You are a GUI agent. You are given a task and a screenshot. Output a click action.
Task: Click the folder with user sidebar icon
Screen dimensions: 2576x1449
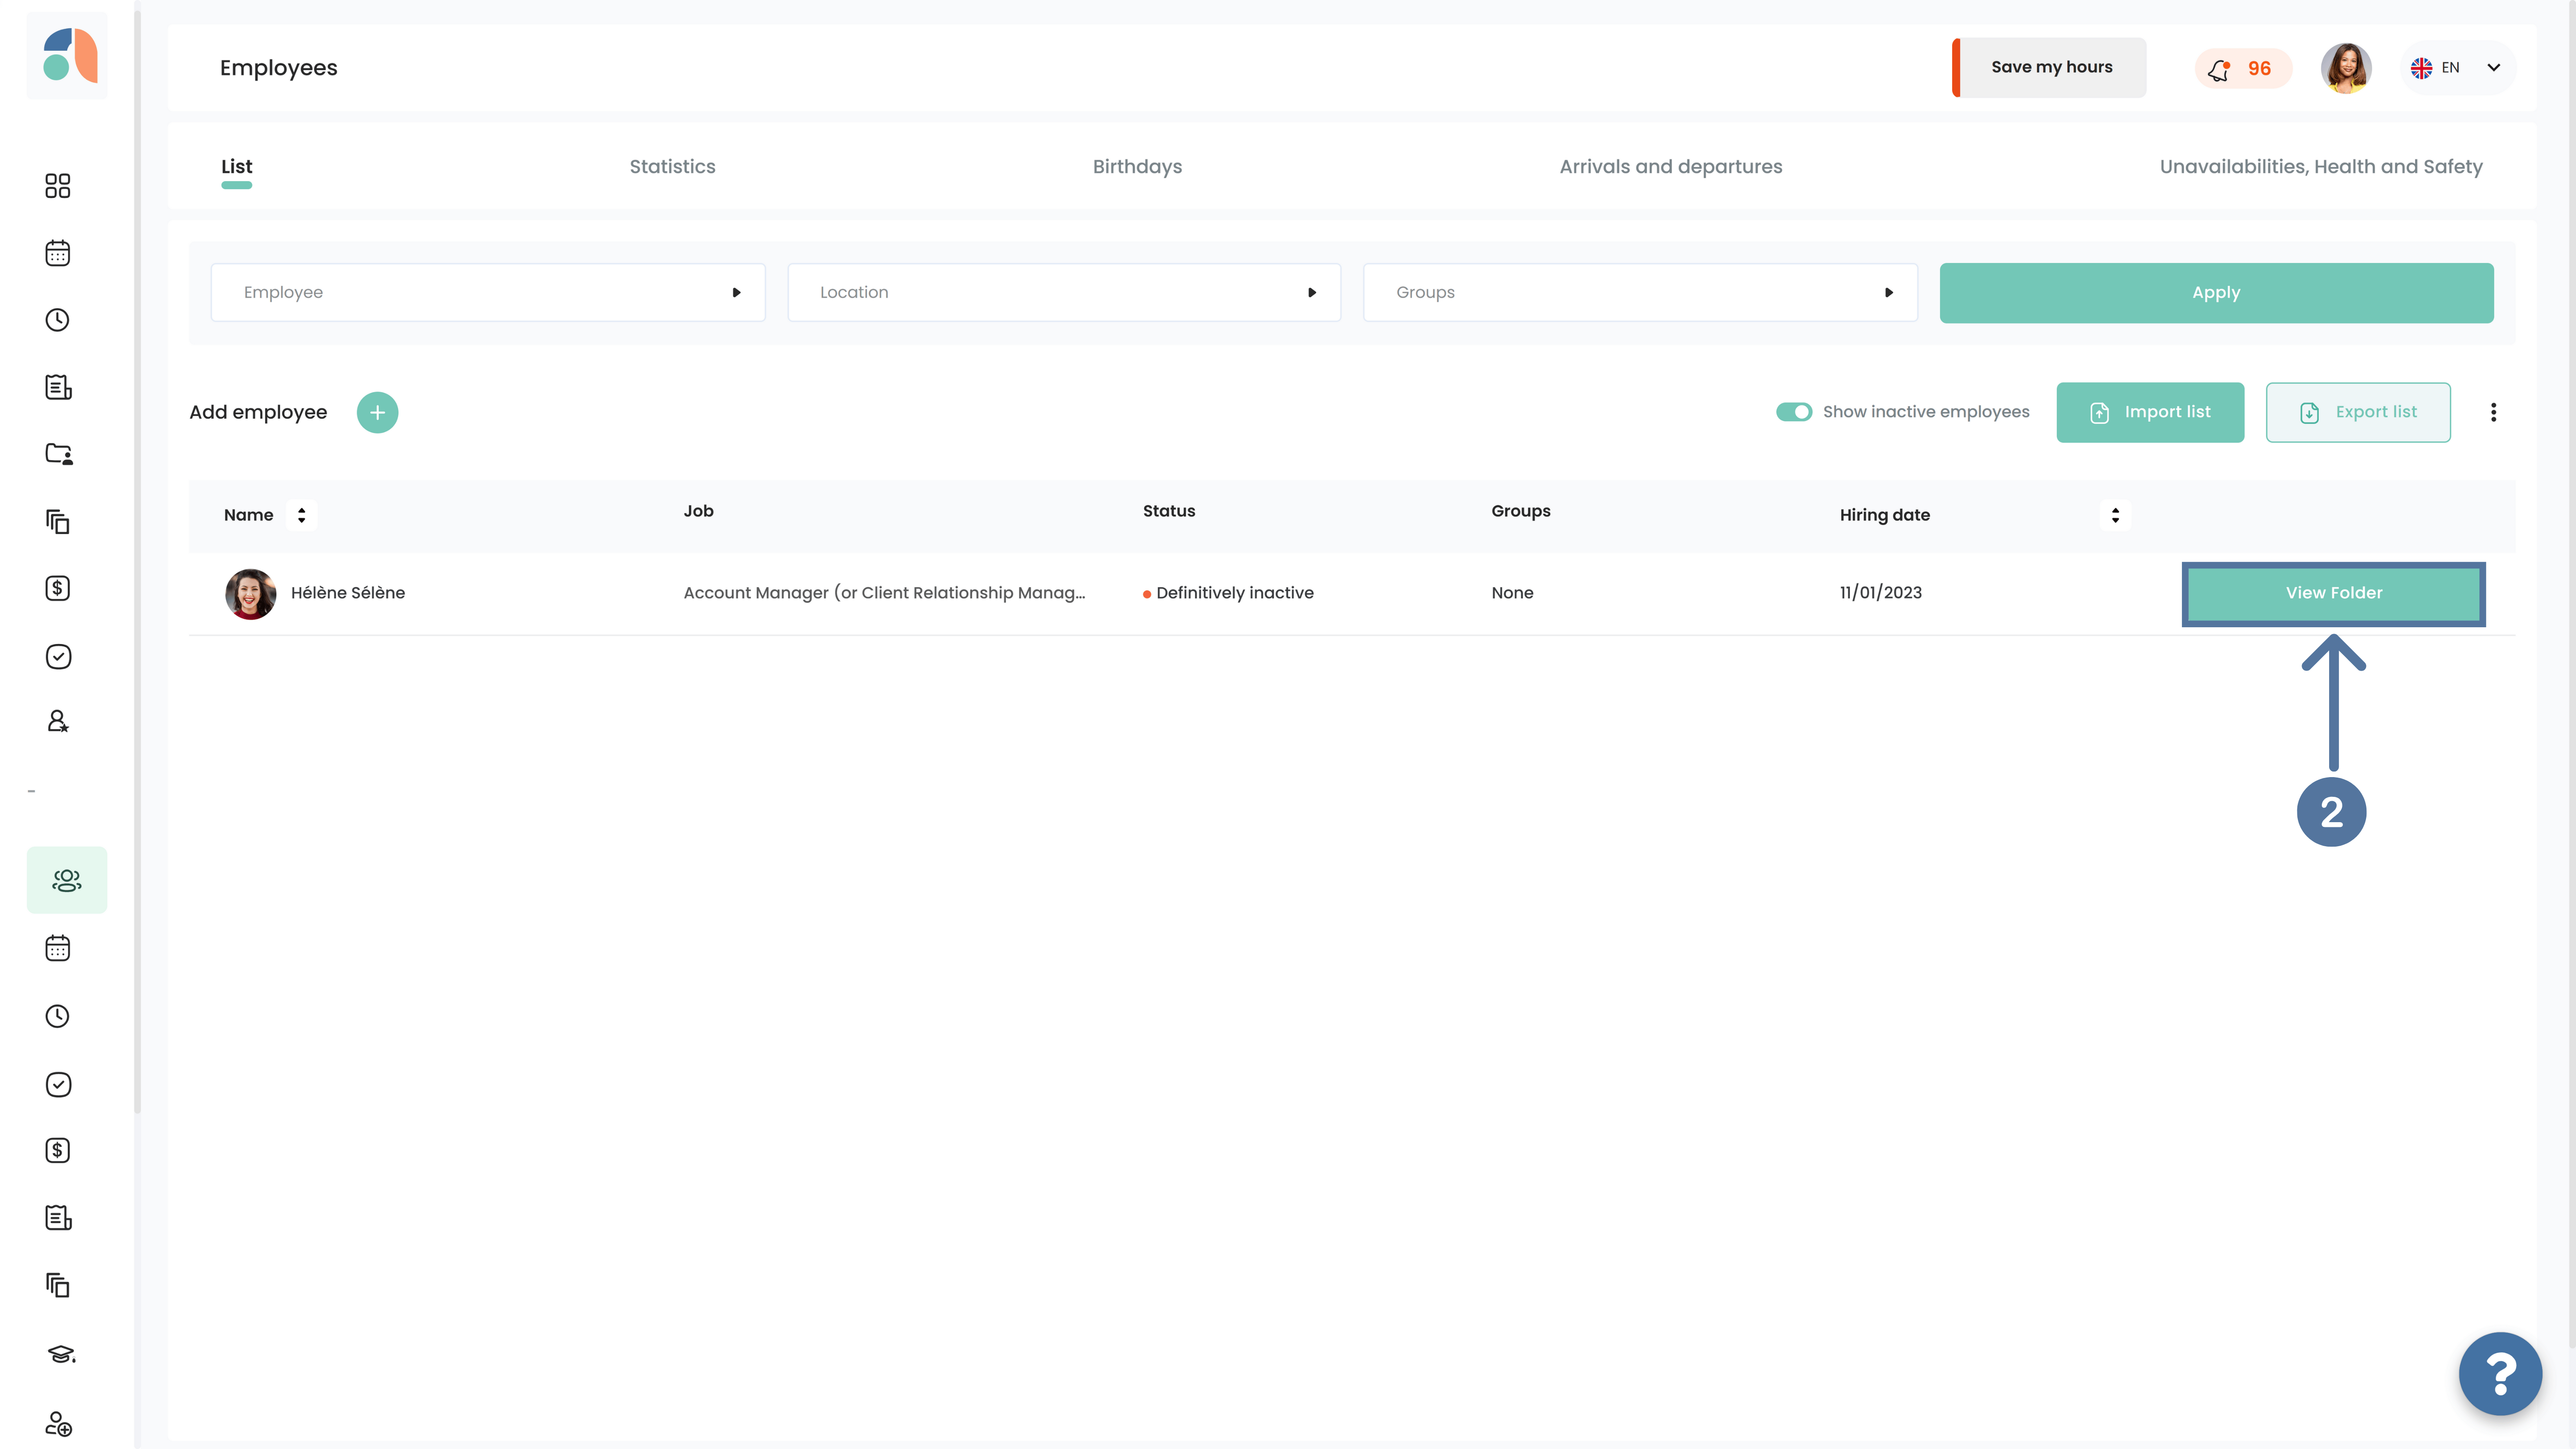[58, 454]
